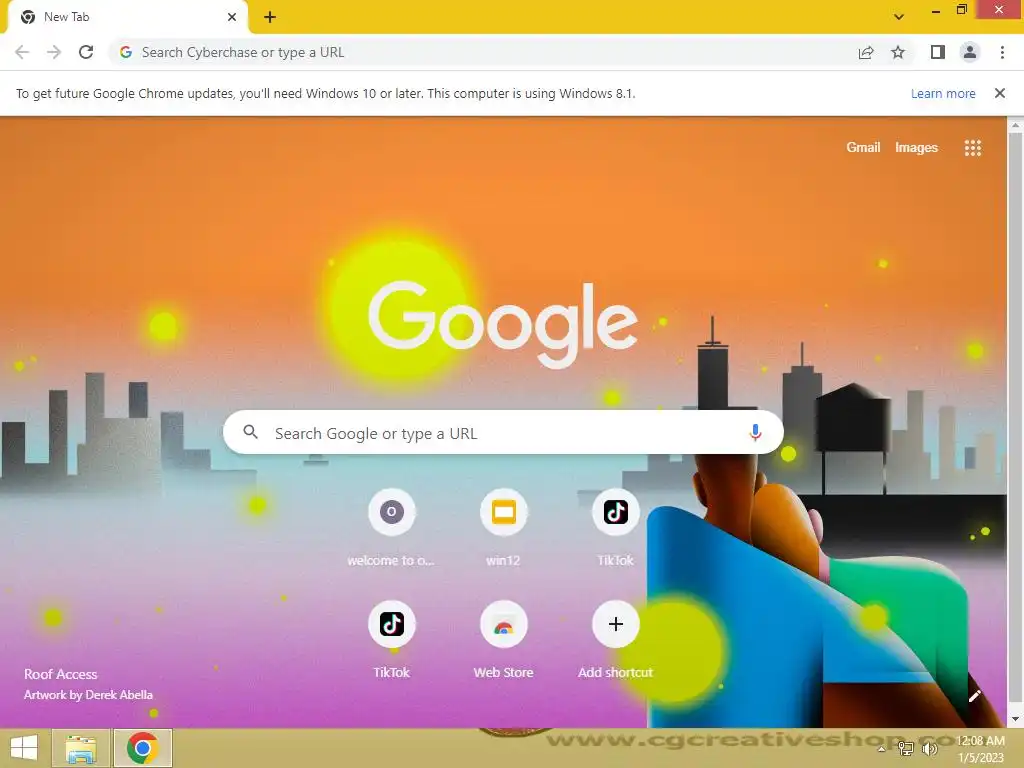
Task: Click the share page icon in address bar
Action: click(866, 52)
